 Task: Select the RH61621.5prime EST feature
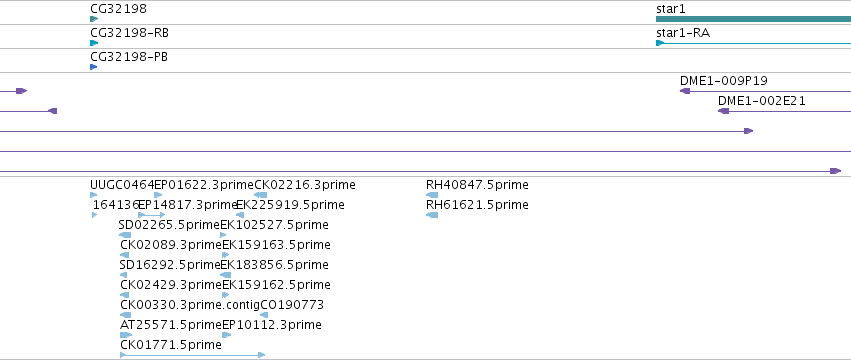coord(432,215)
